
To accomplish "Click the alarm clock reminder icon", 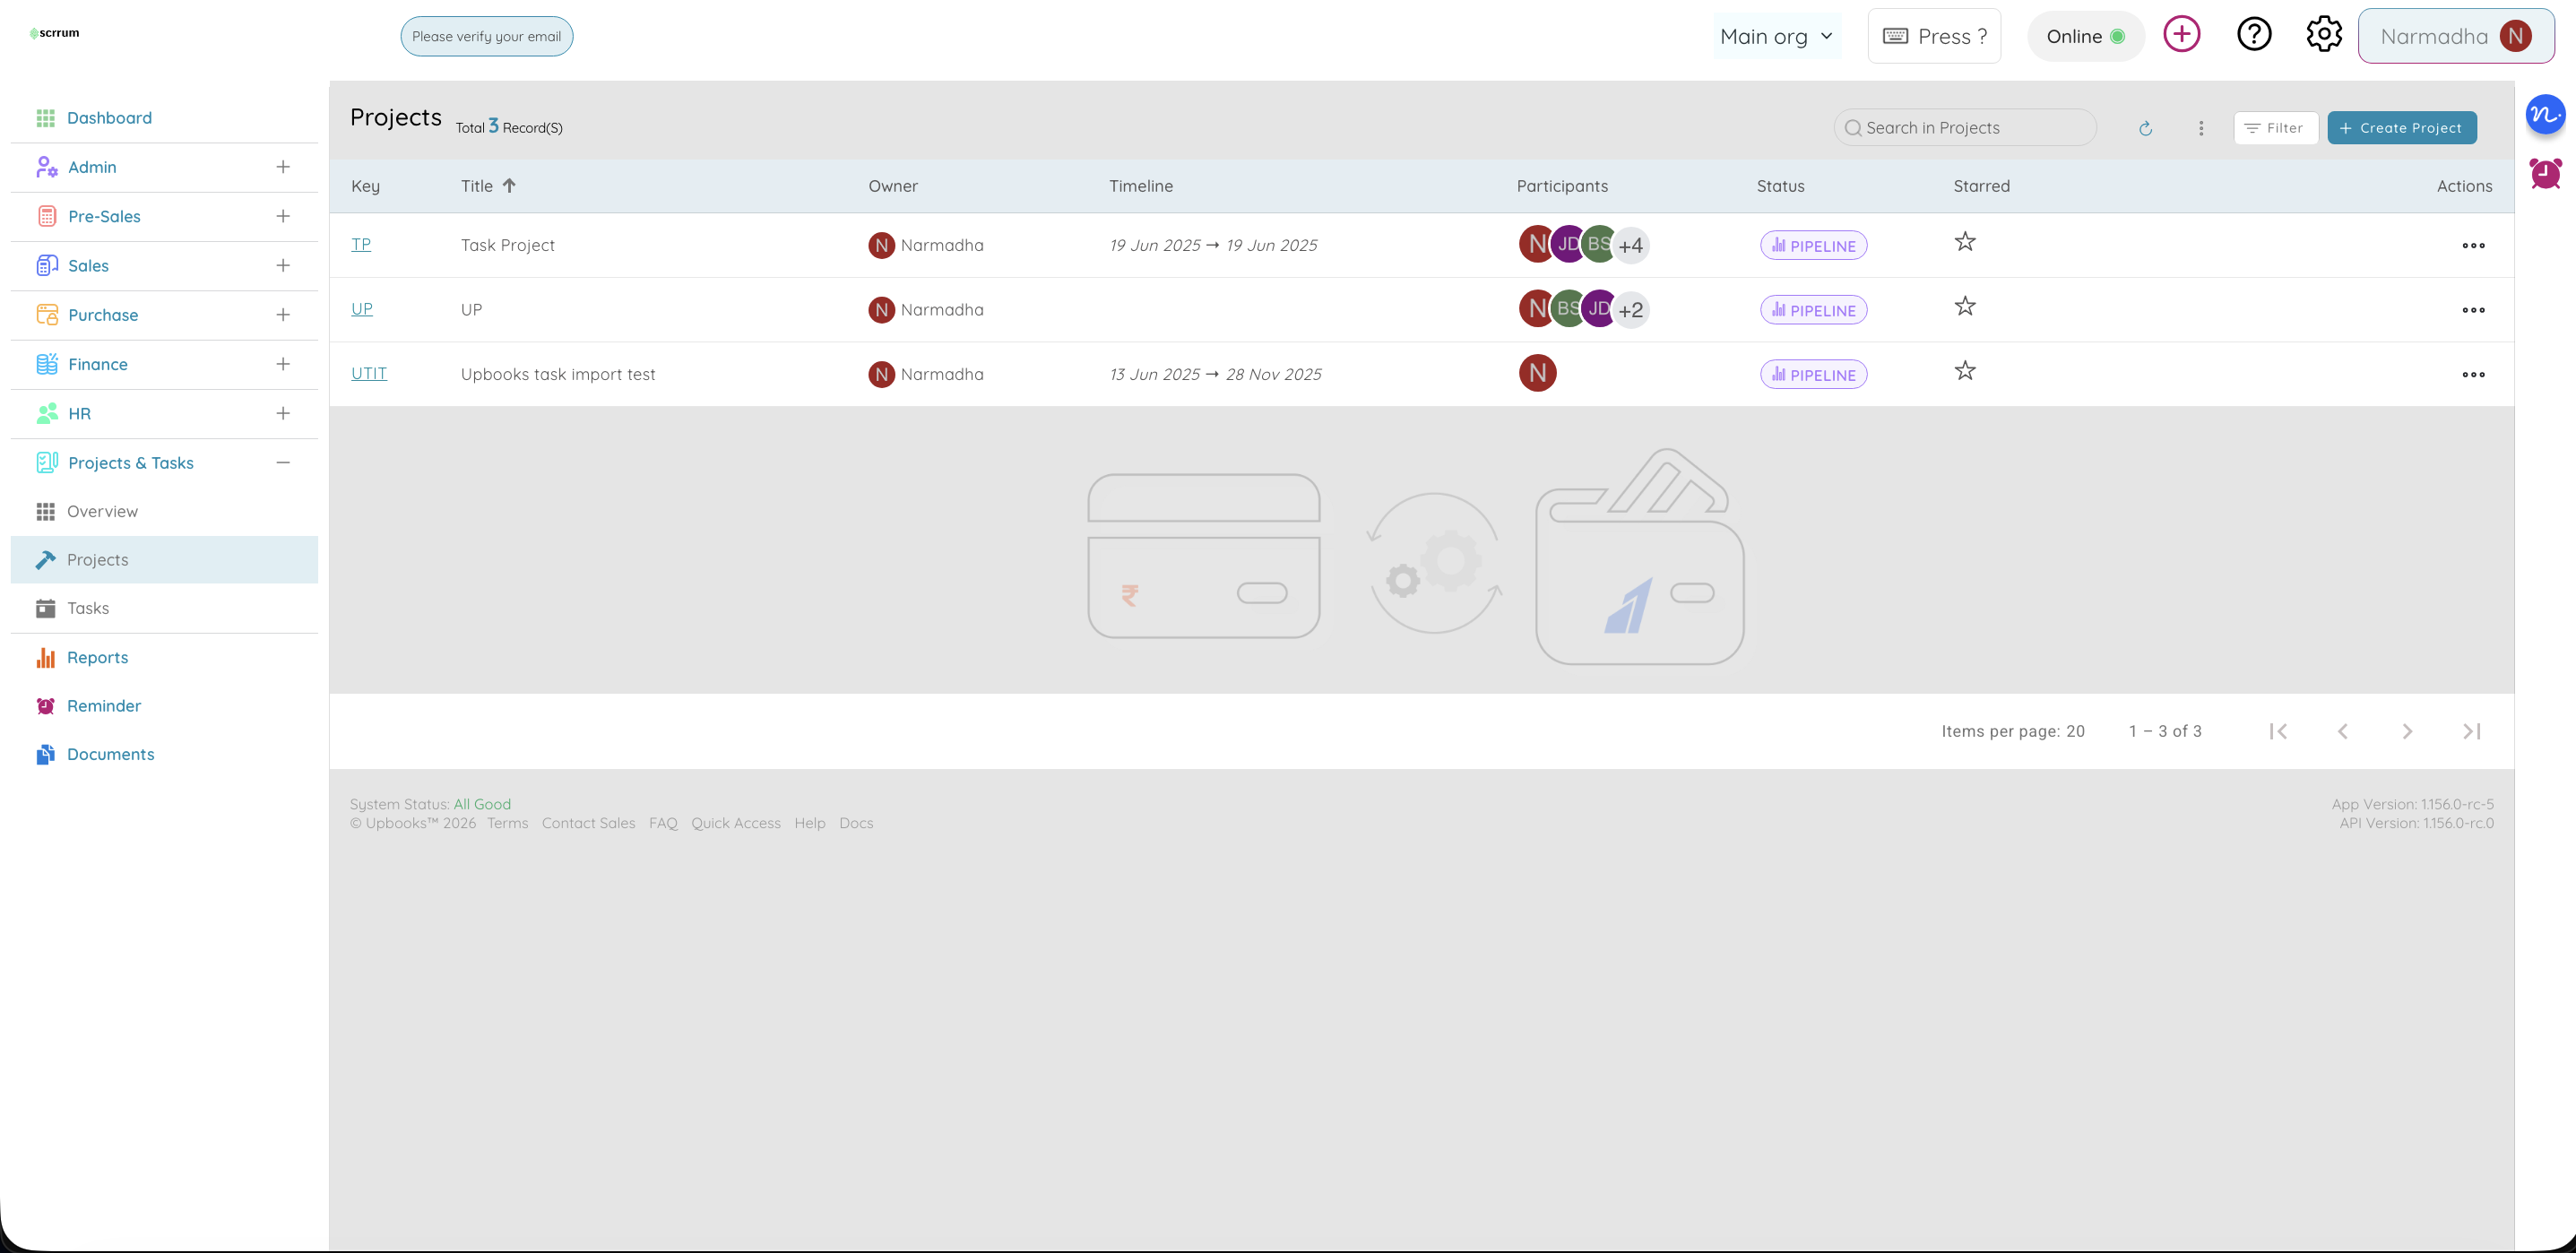I will (2545, 173).
